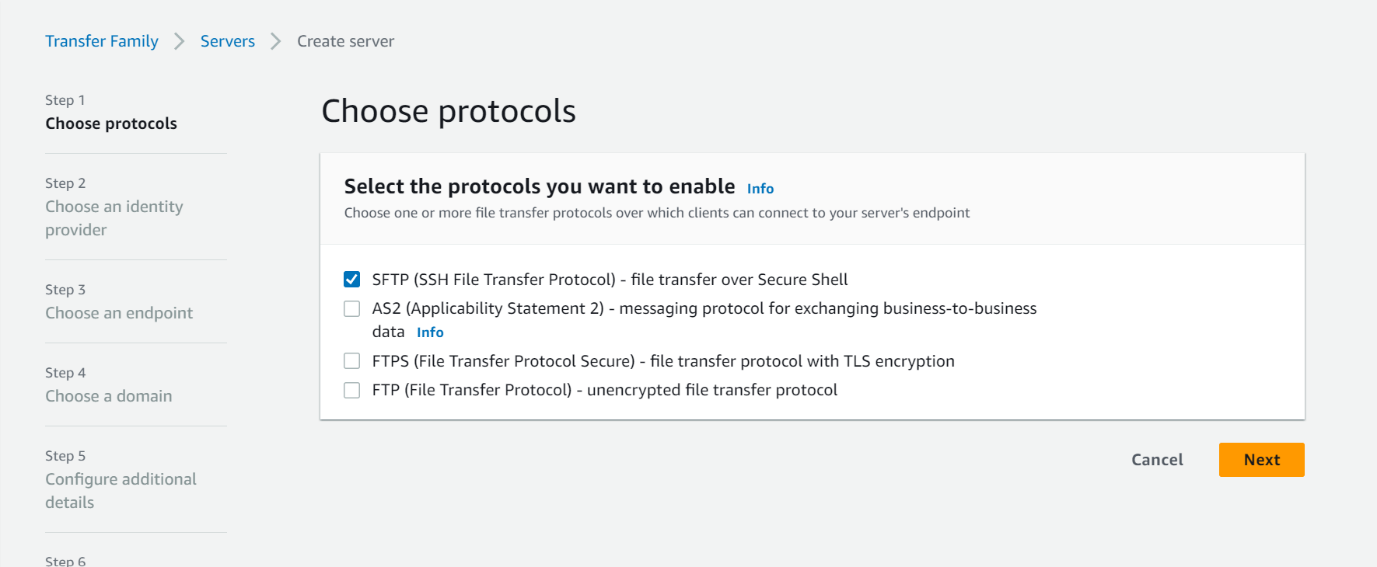Click the chevron after Transfer Family breadcrumb
The image size is (1377, 567).
tap(180, 41)
